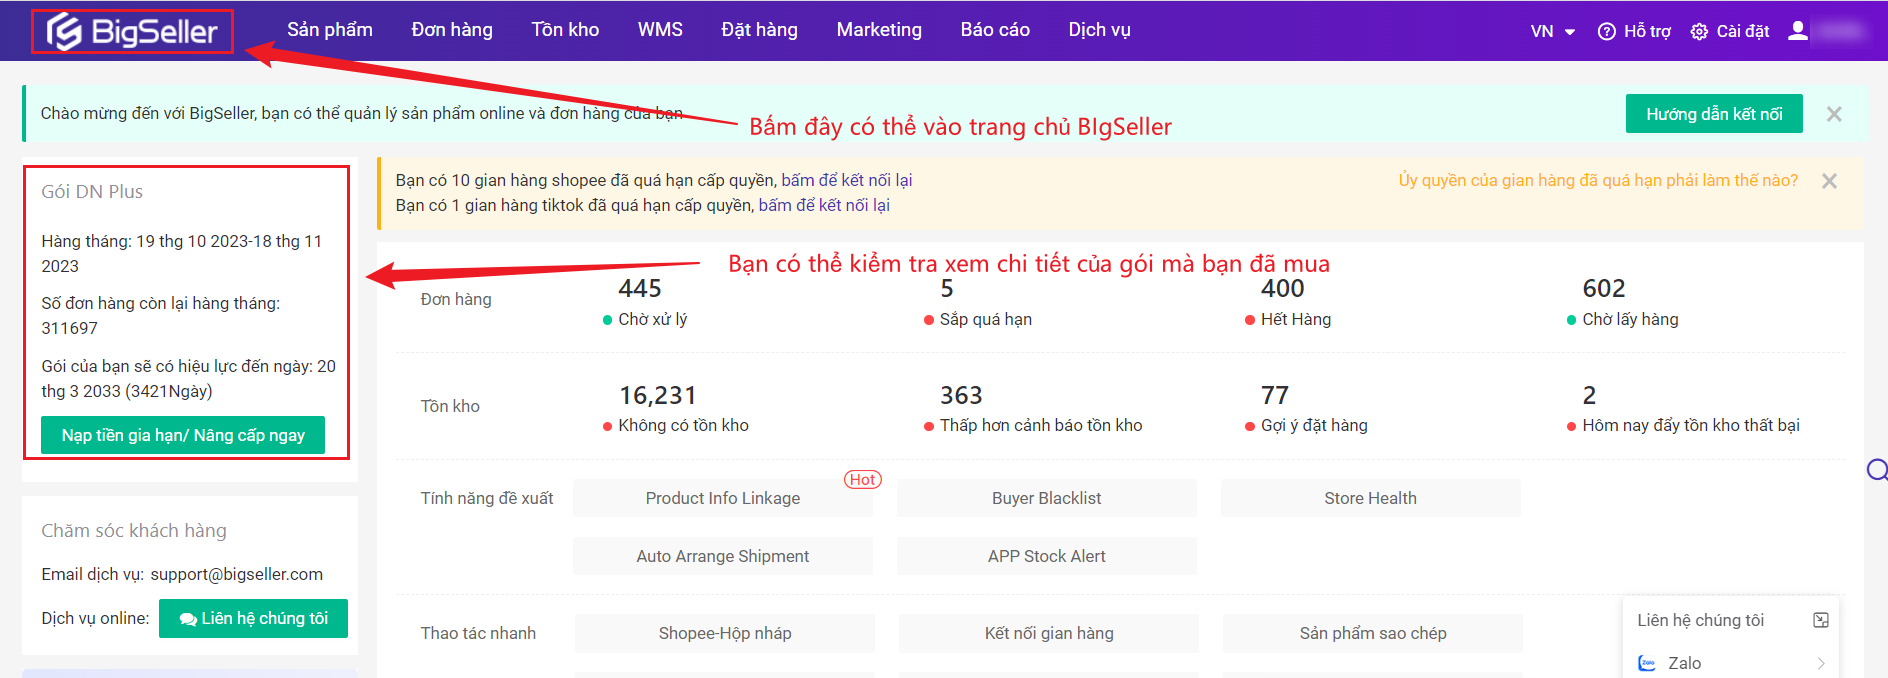Reconnect tiktok store via bấm để kết nối lại
Screen dimensions: 1888x678
point(824,205)
